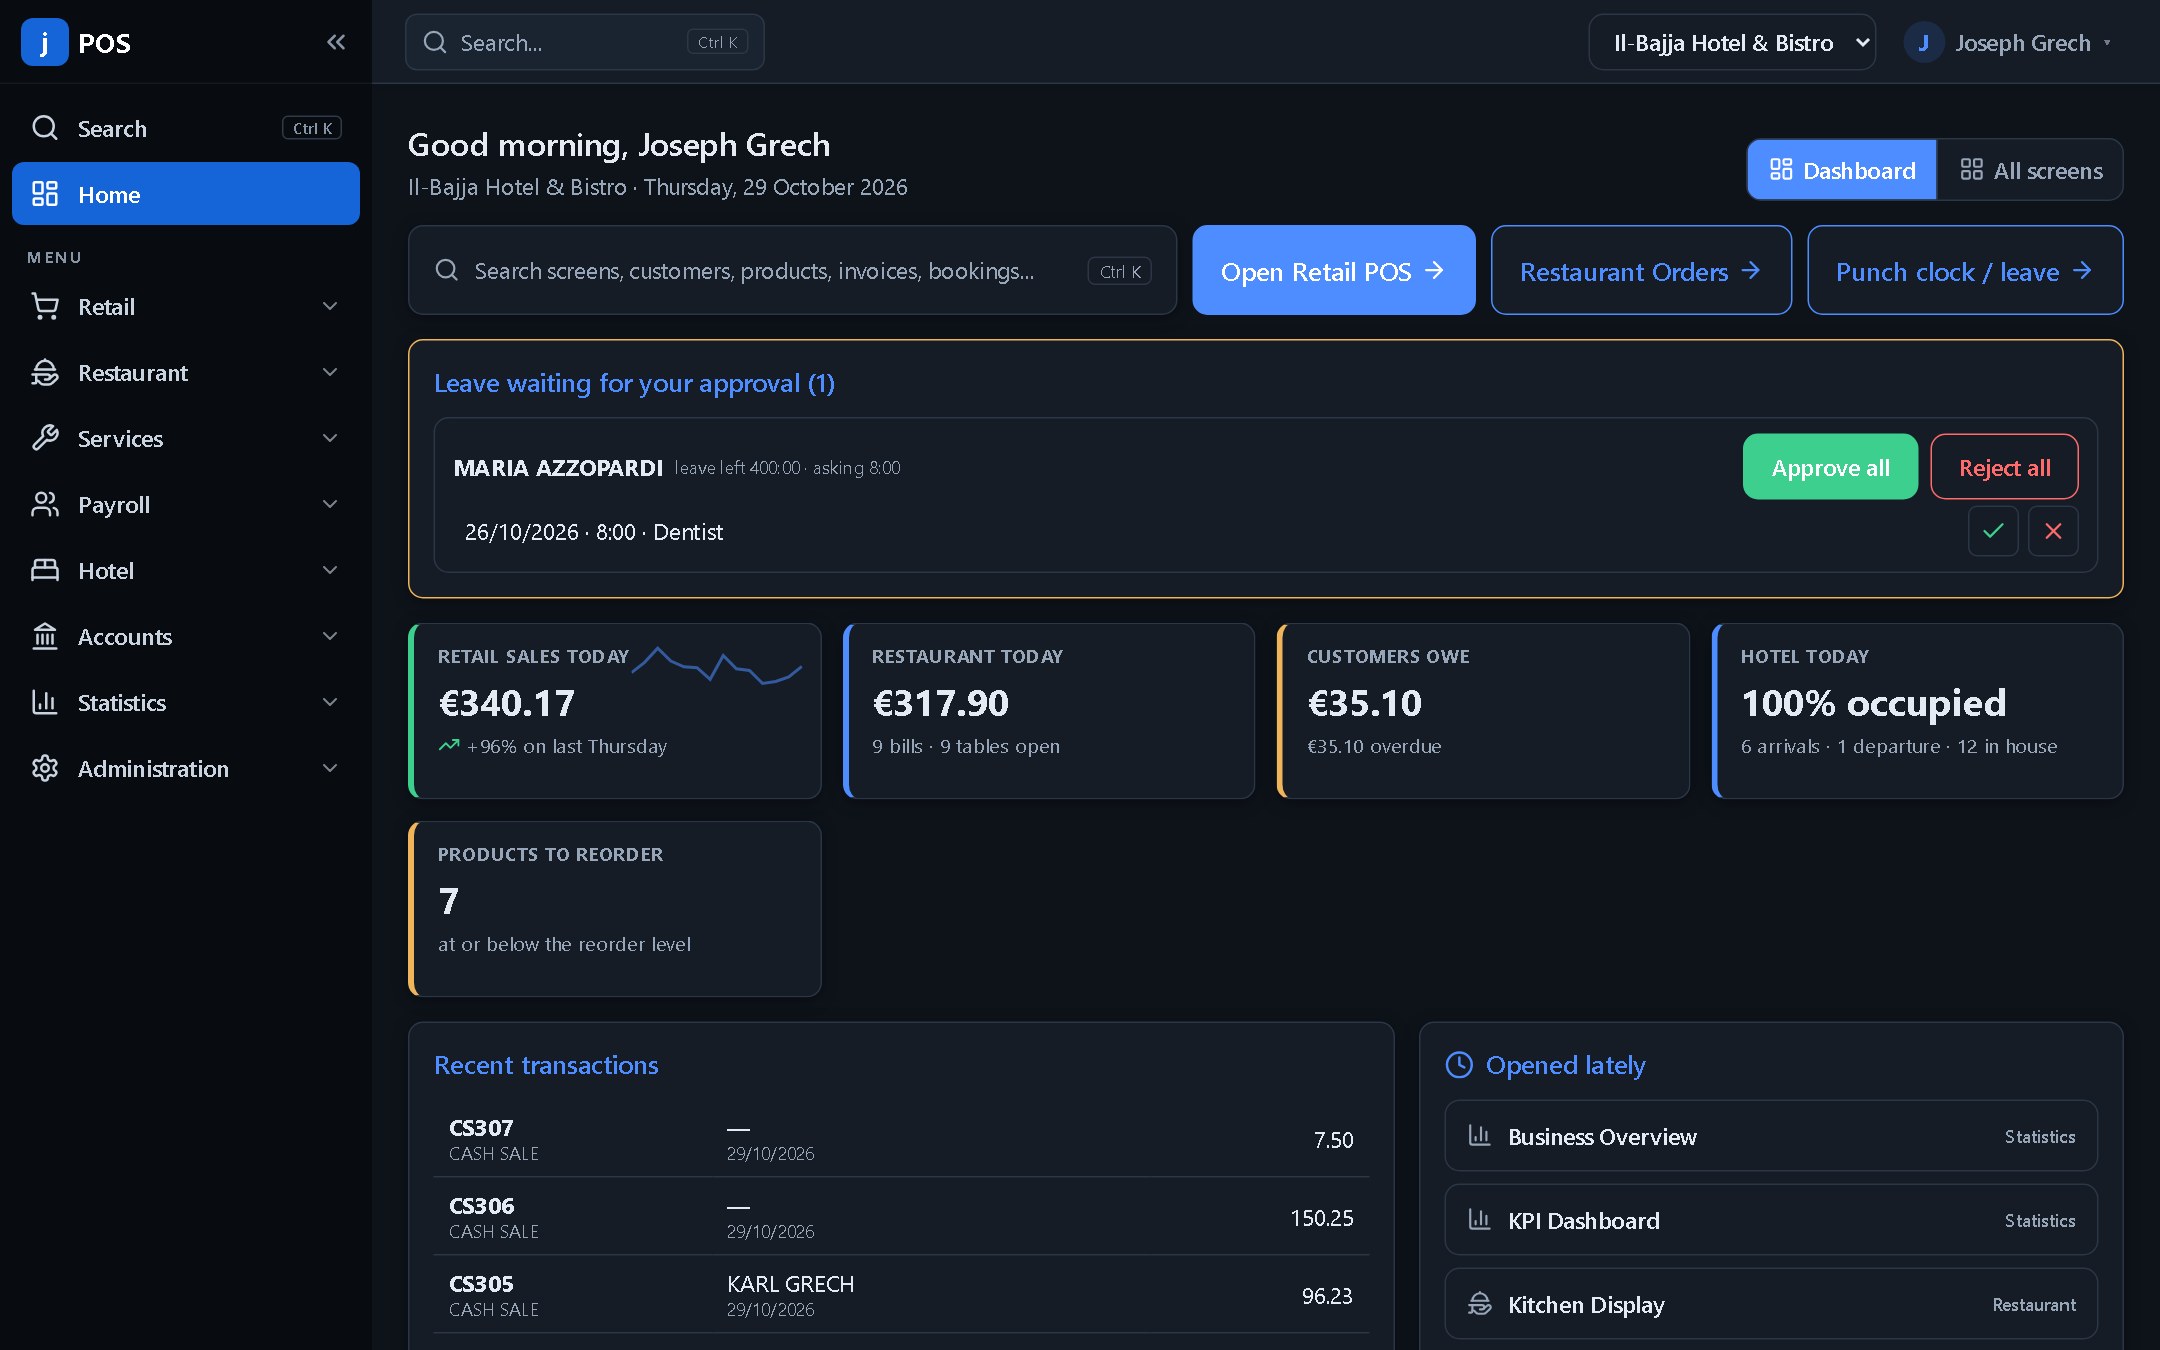The image size is (2160, 1350).
Task: Click the magnifier icon in top search bar
Action: 435,42
